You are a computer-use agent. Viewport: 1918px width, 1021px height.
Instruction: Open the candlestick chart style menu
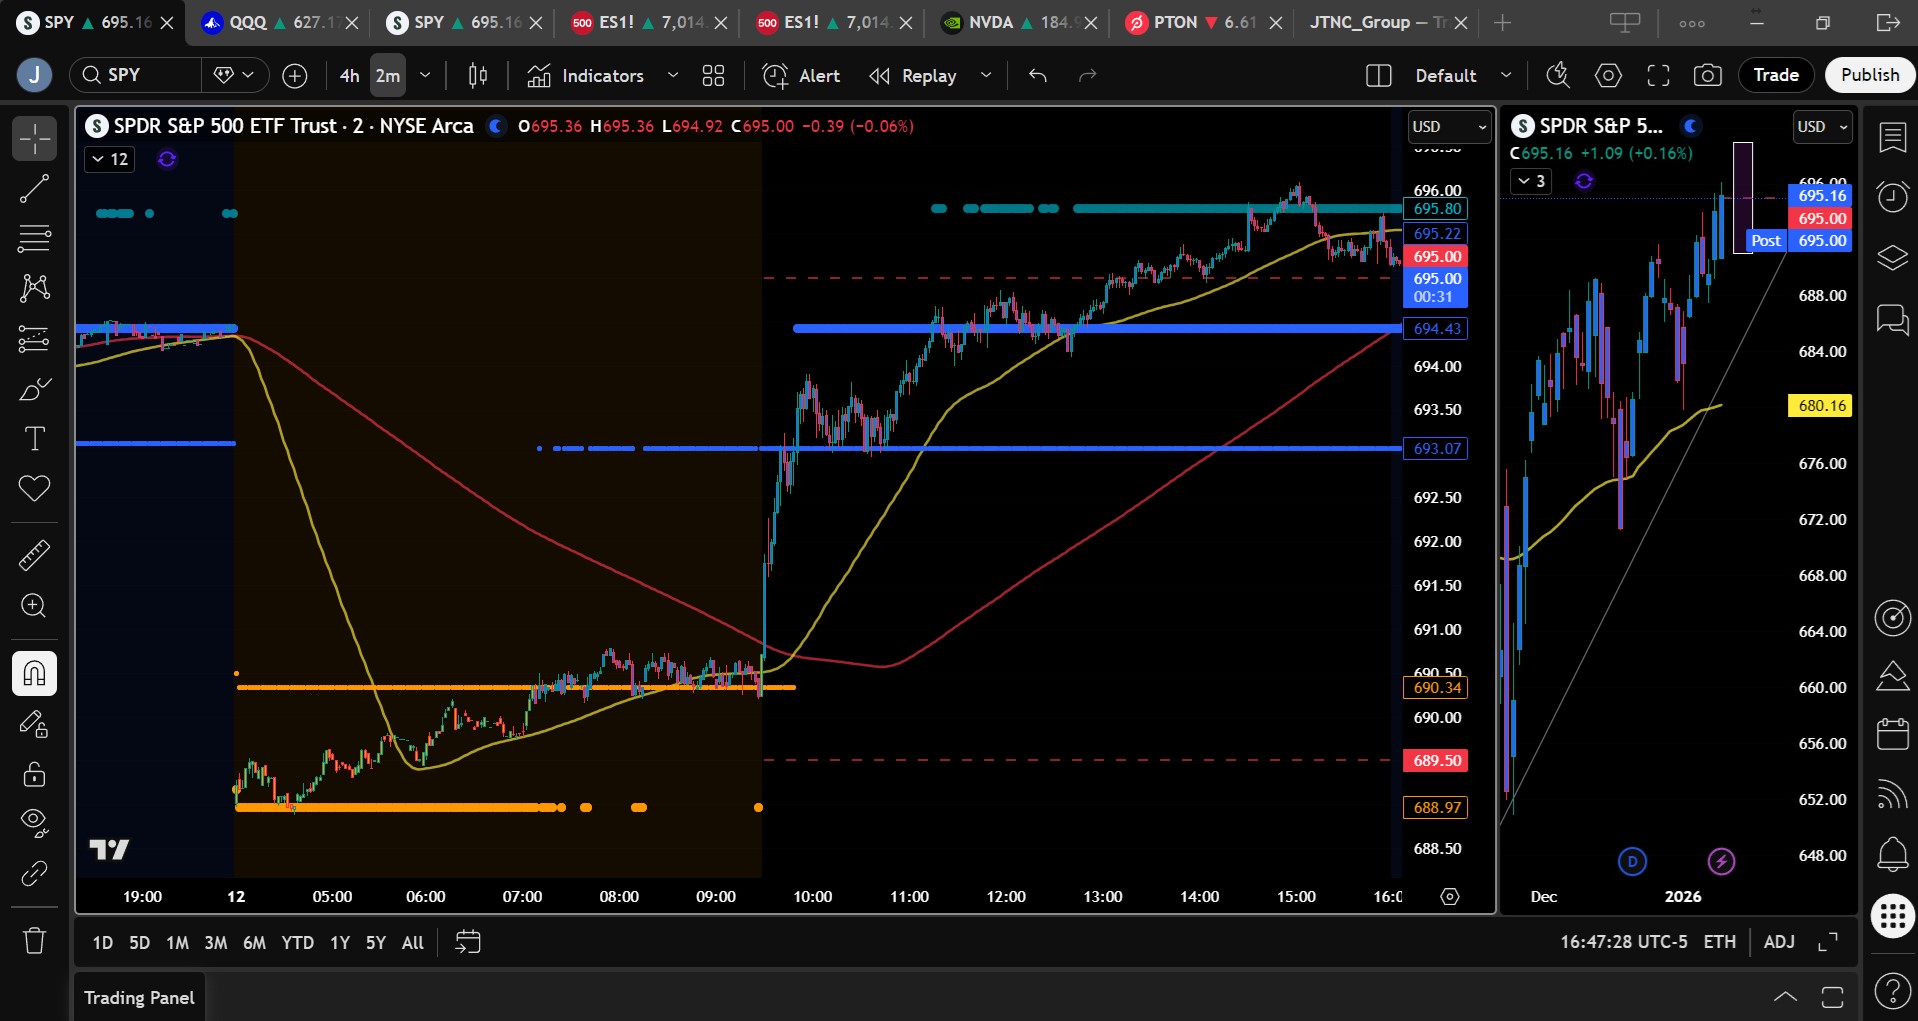(478, 75)
